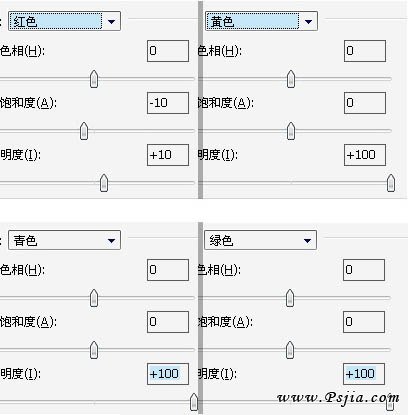The image size is (409, 415).
Task: Click the 绿色 lightness field showing +100
Action: 364,374
